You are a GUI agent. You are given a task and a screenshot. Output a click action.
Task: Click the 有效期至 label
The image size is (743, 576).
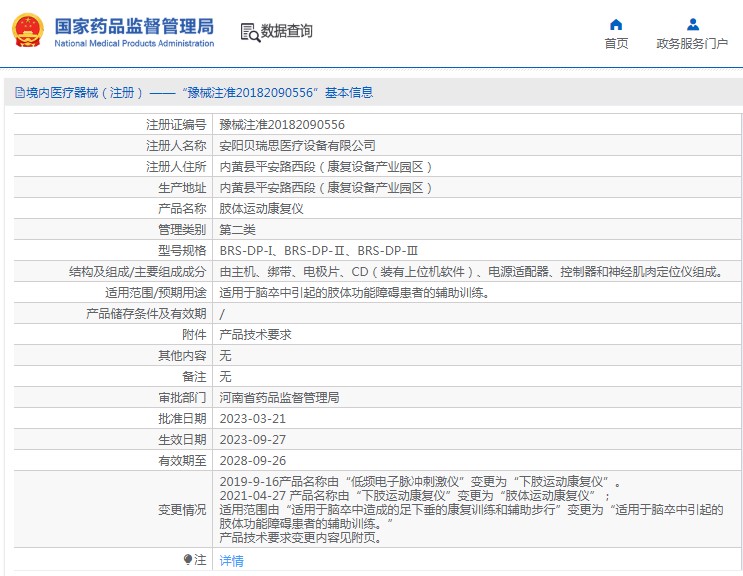[182, 460]
